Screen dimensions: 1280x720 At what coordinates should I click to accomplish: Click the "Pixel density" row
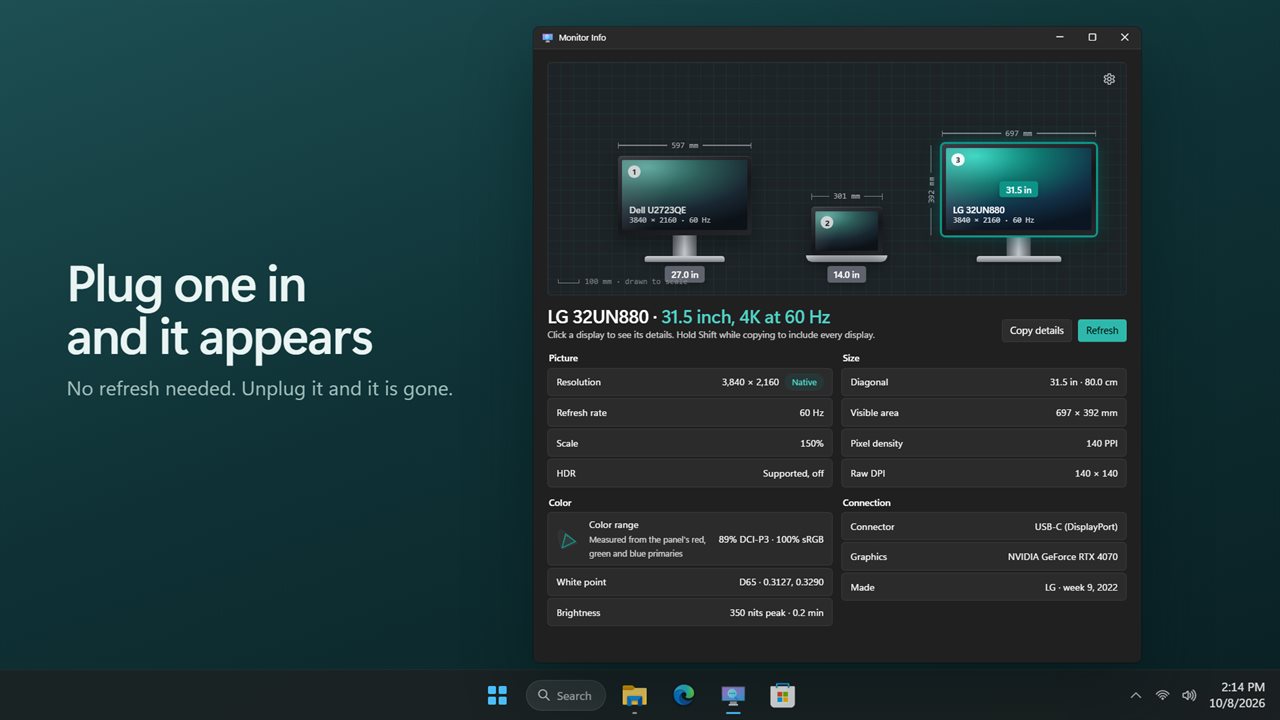[x=984, y=443]
